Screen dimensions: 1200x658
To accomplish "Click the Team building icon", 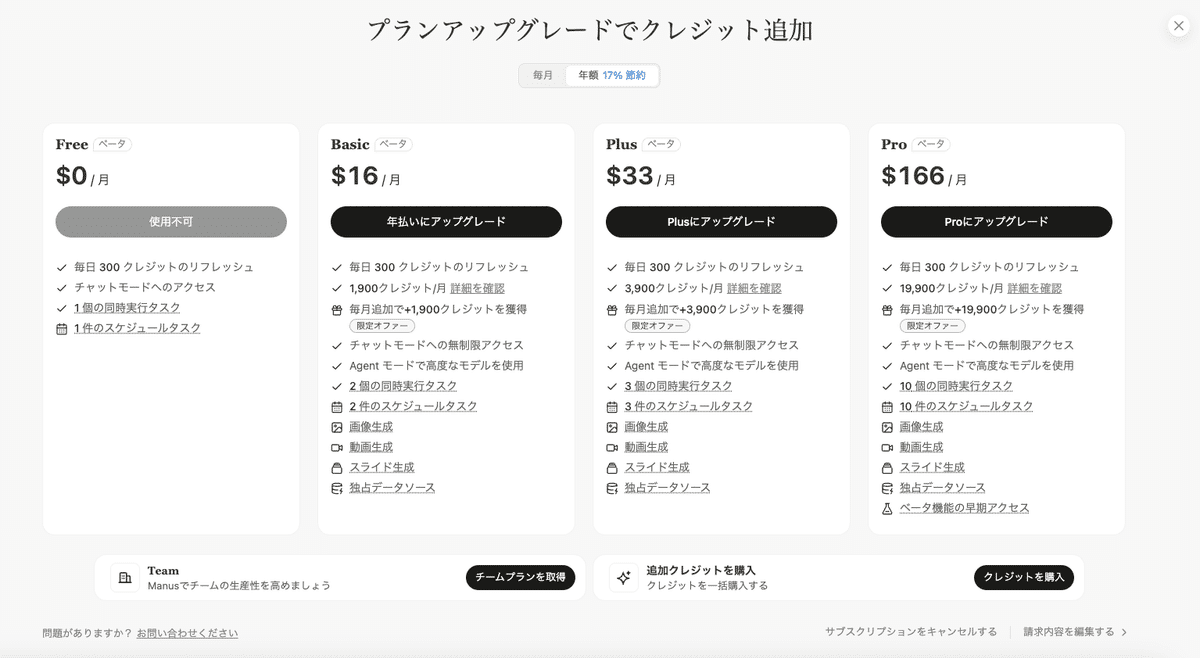I will click(125, 578).
